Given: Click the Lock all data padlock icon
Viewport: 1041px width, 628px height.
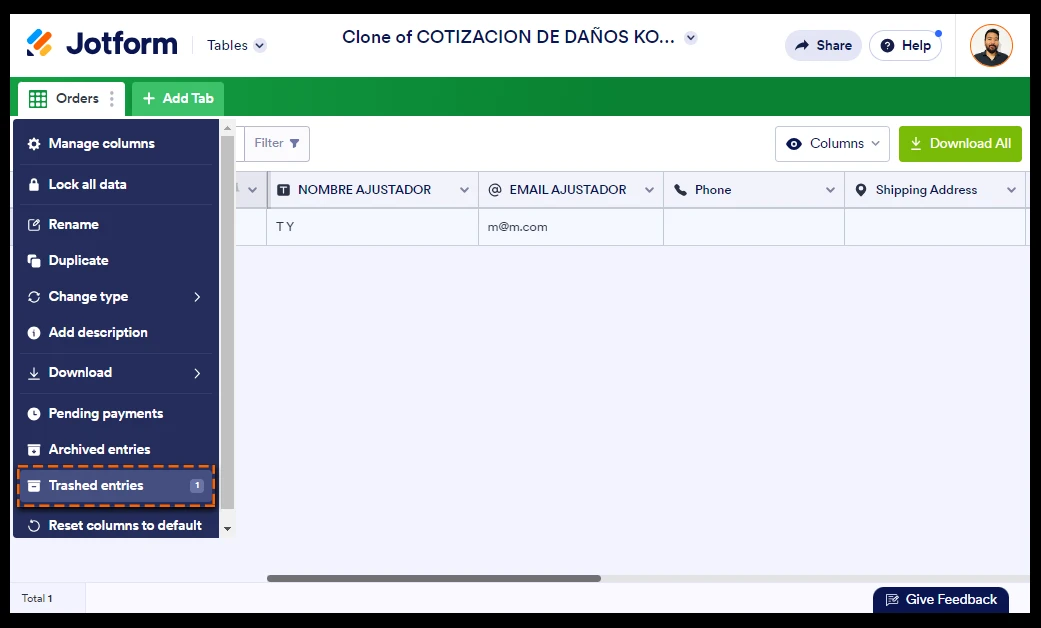Looking at the screenshot, I should click(34, 185).
